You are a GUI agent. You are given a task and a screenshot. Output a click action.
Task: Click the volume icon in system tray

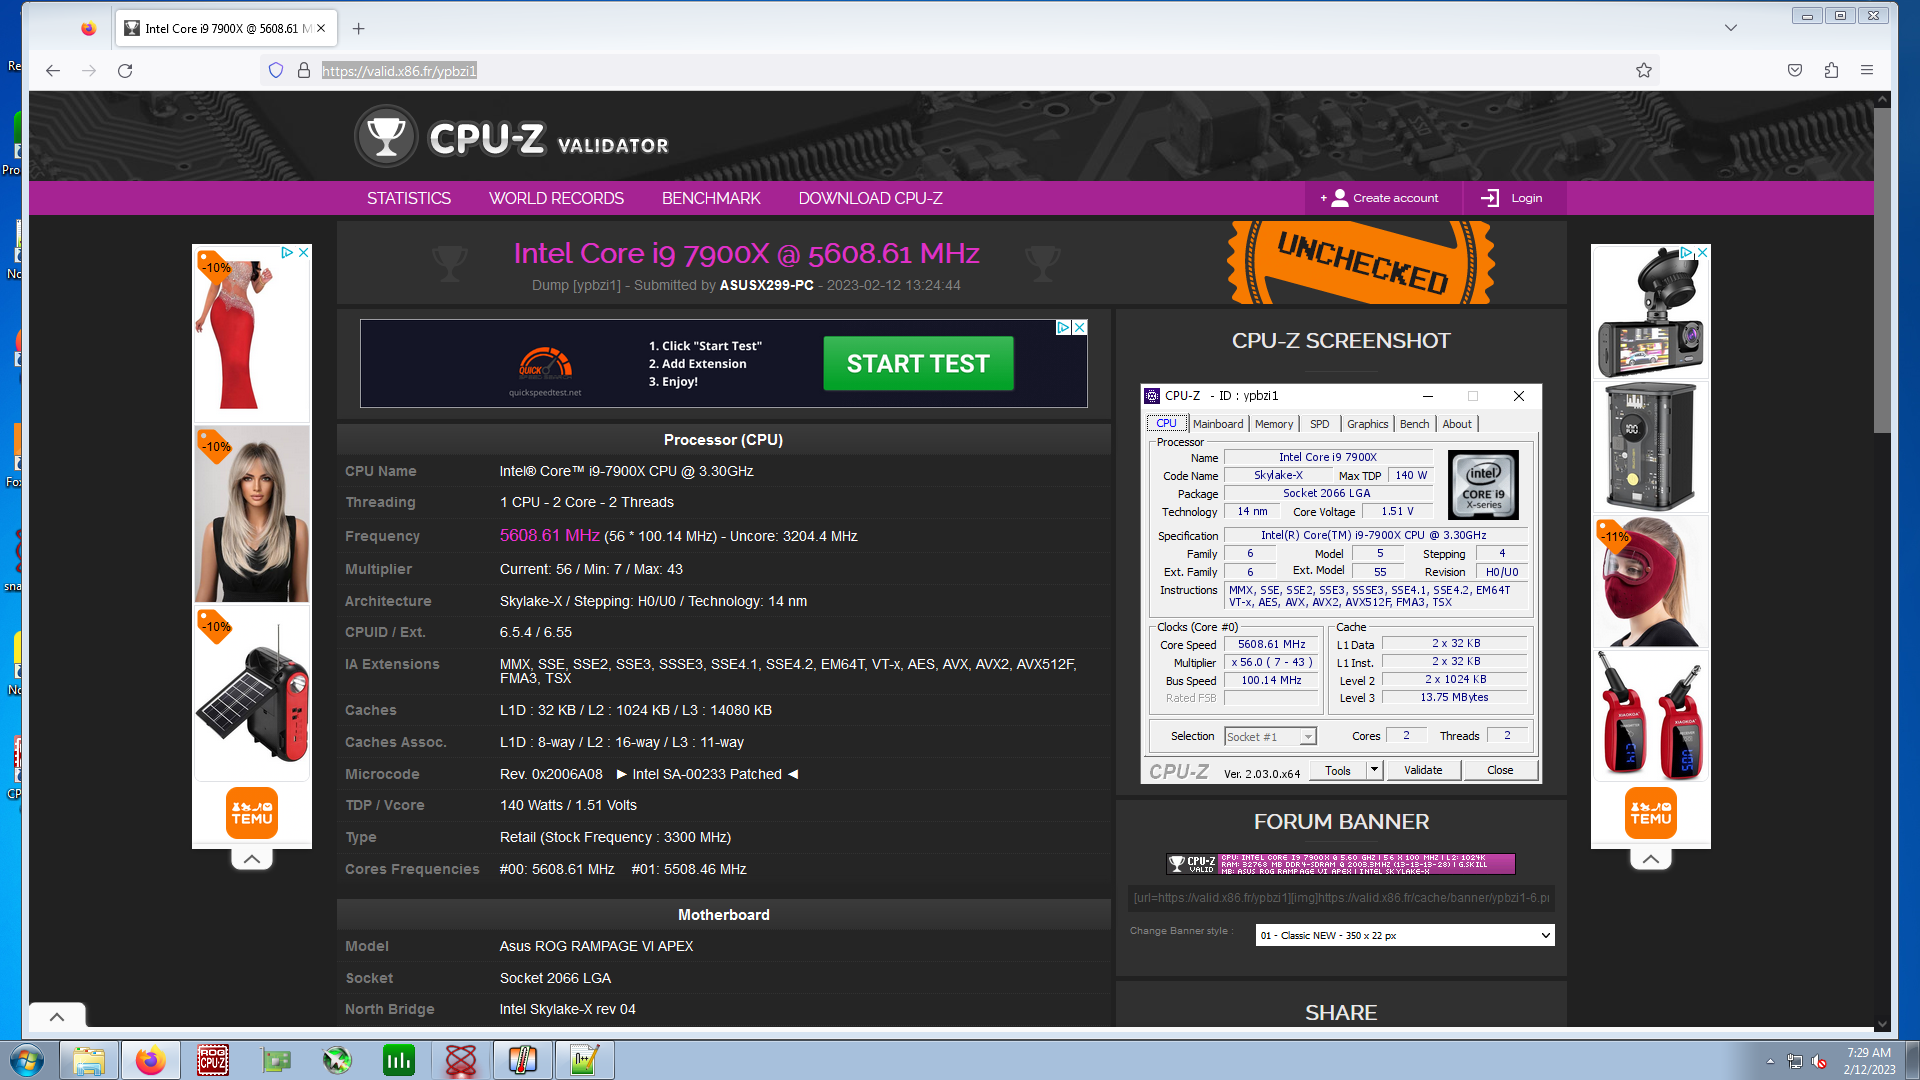1819,1061
